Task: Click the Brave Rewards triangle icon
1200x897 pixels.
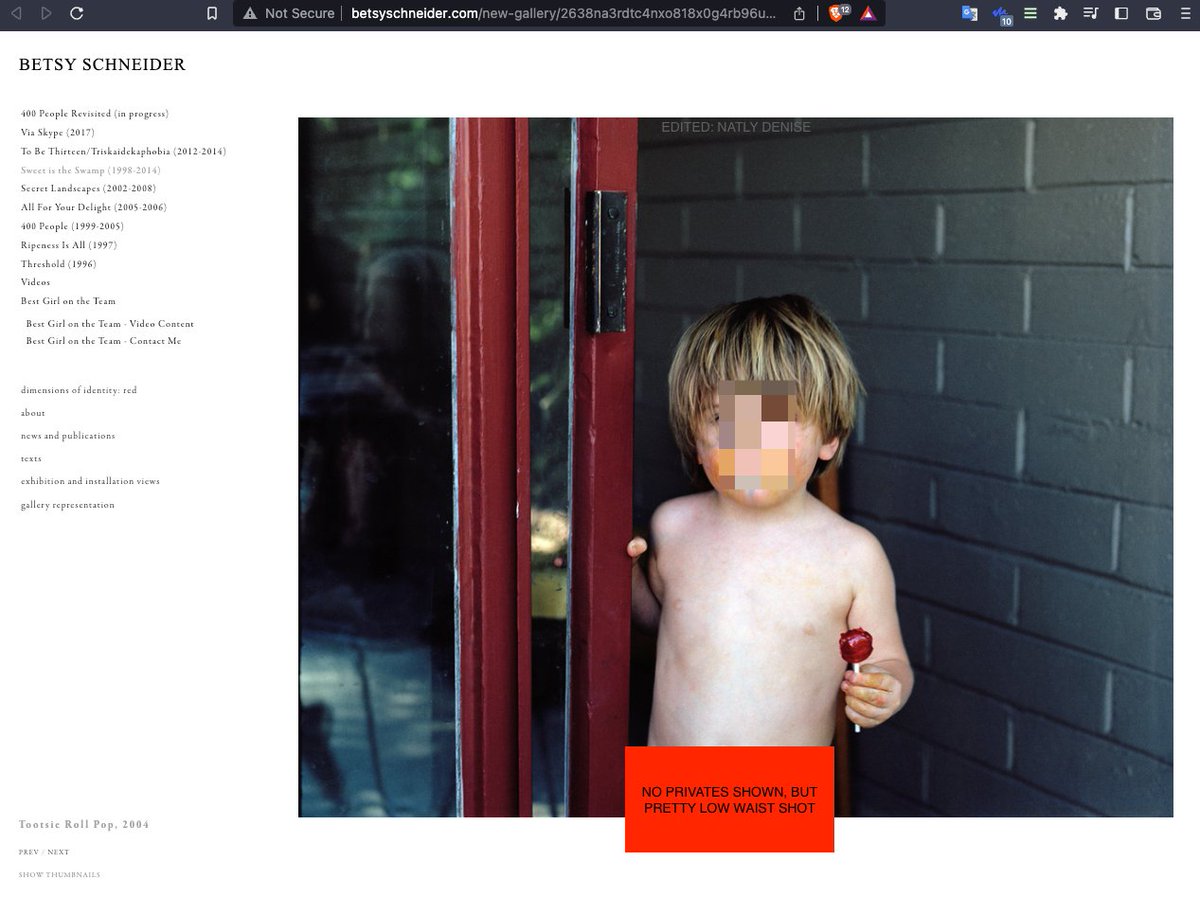Action: [x=867, y=14]
